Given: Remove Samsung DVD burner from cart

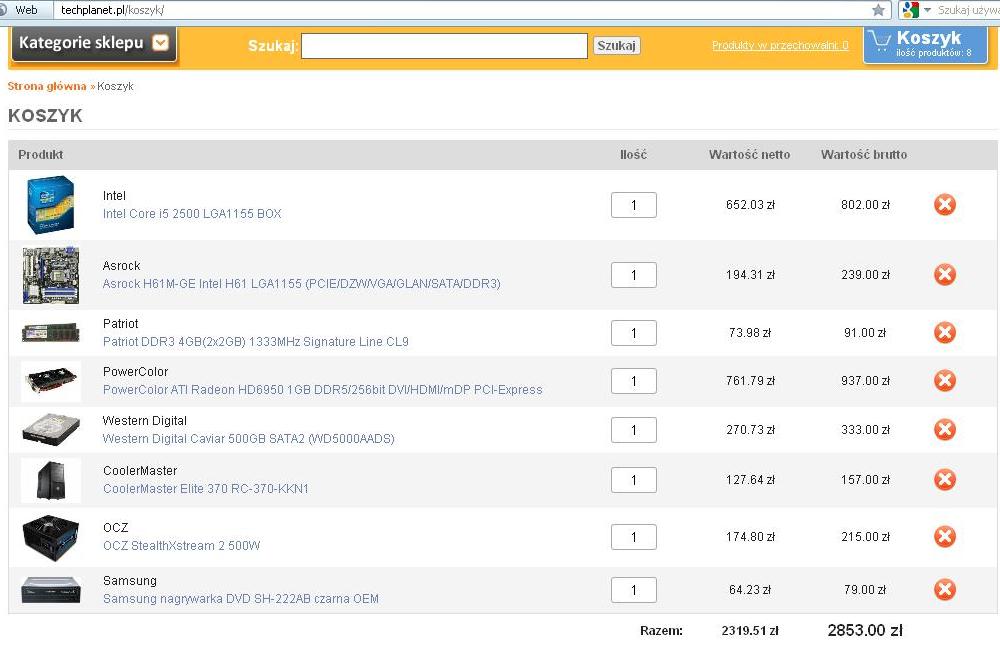Looking at the screenshot, I should click(945, 590).
